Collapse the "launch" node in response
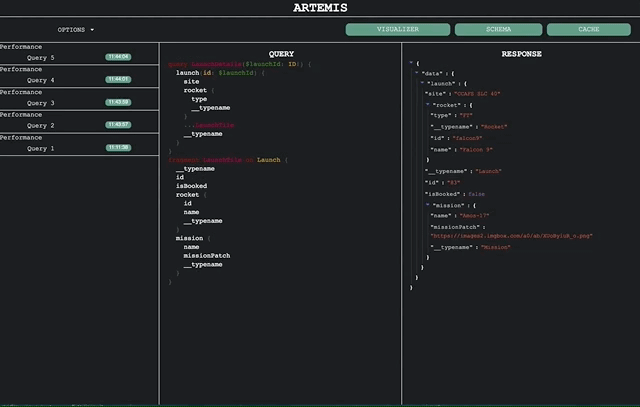This screenshot has width=640, height=407. coord(422,83)
